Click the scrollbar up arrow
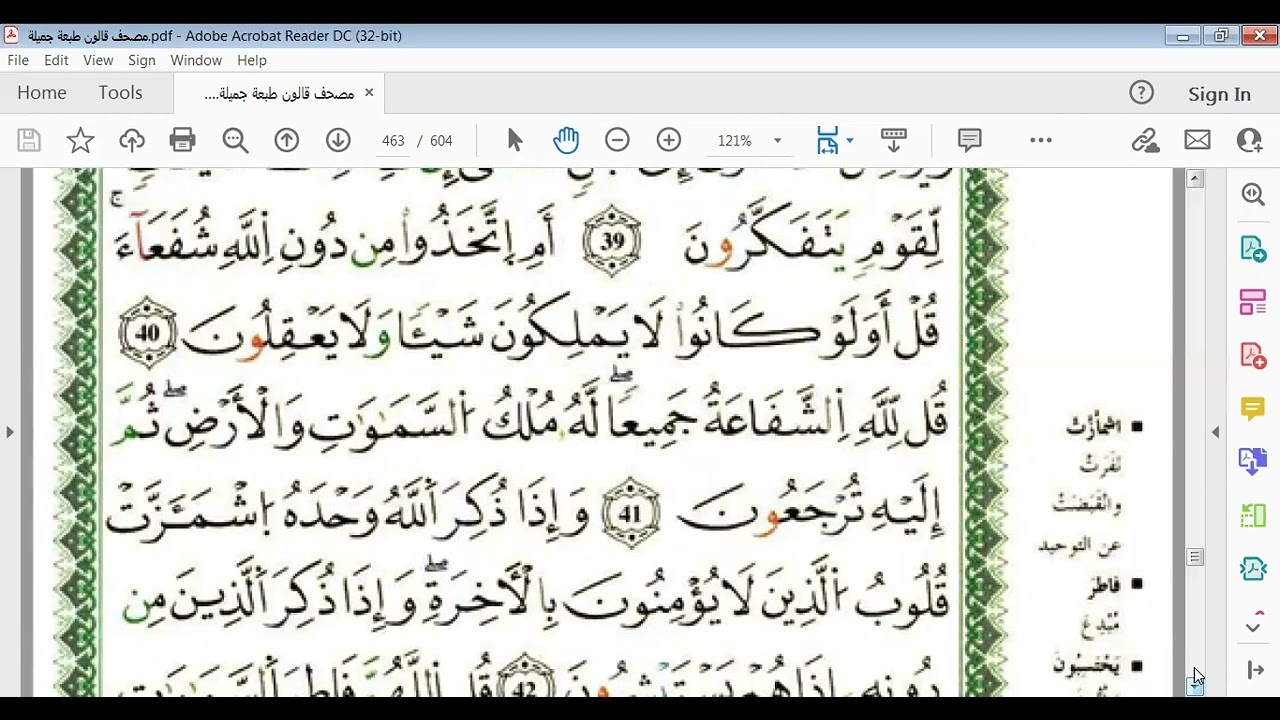The width and height of the screenshot is (1280, 720). tap(1195, 179)
